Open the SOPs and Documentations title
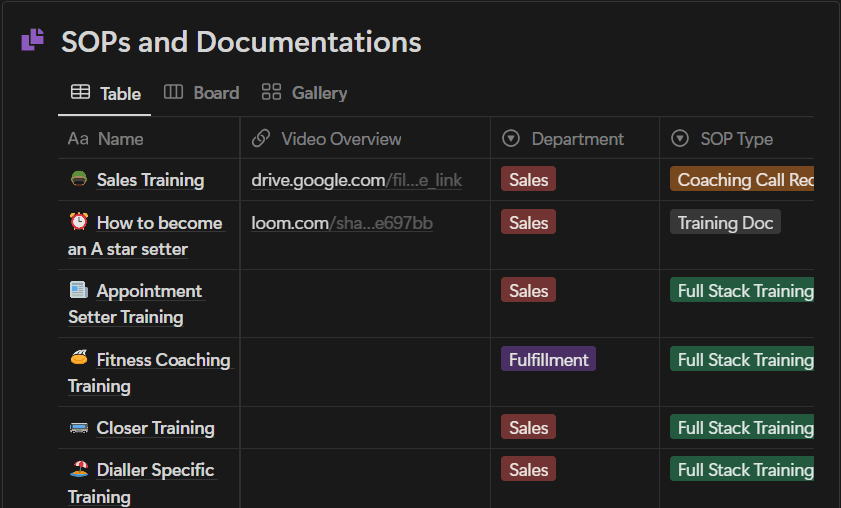Viewport: 841px width, 508px height. coord(241,42)
